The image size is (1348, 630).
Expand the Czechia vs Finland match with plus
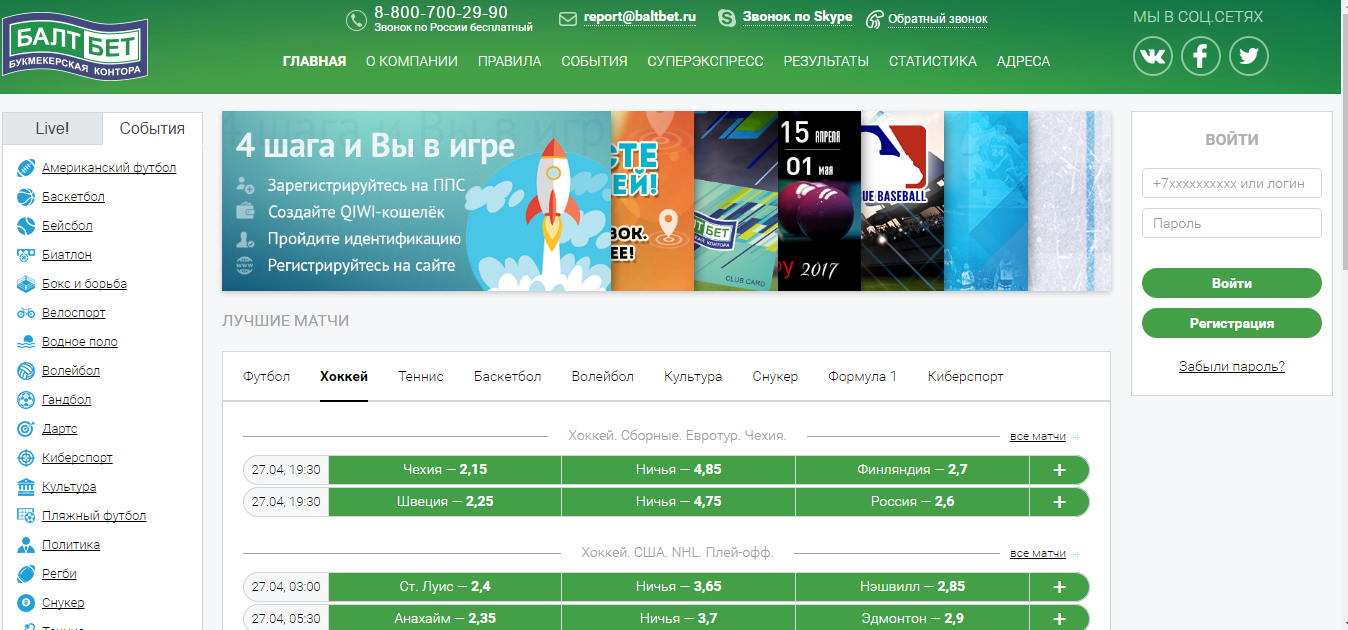point(1059,470)
